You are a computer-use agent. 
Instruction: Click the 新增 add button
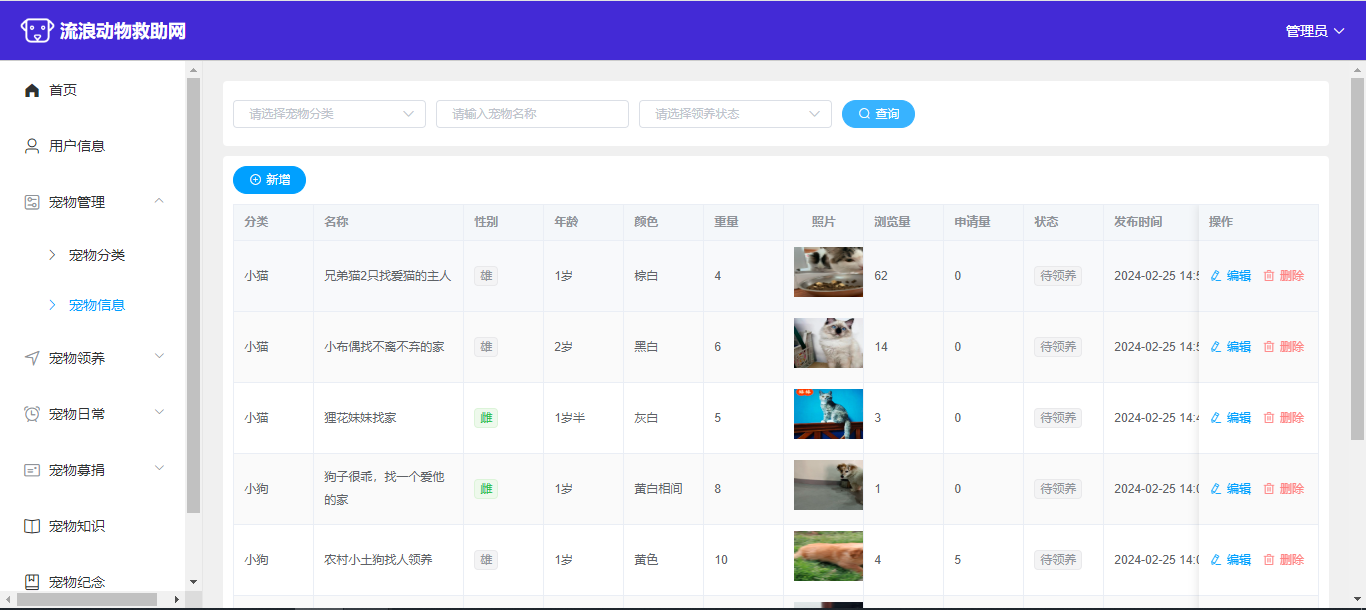[269, 180]
